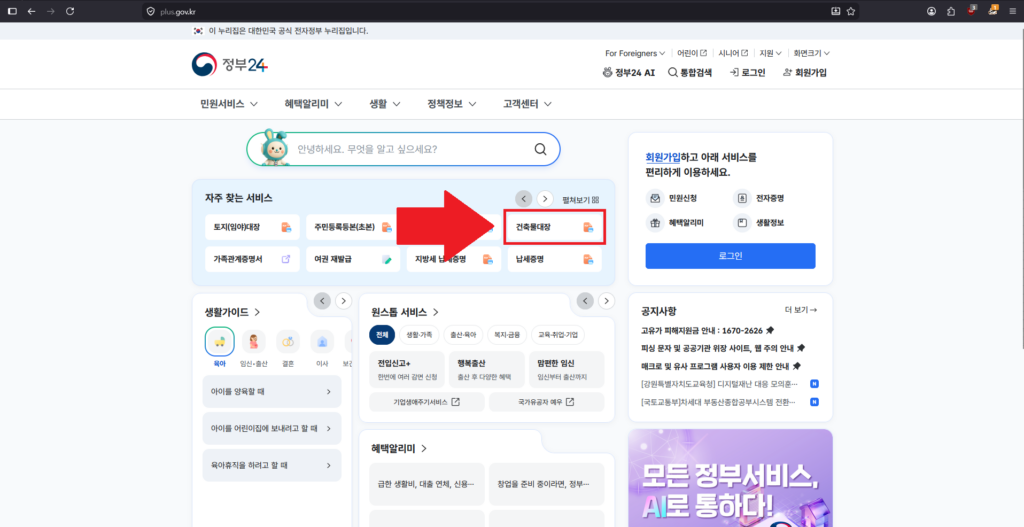Go to previous 원스톱 서비스 slide
The image size is (1024, 527).
(x=585, y=300)
